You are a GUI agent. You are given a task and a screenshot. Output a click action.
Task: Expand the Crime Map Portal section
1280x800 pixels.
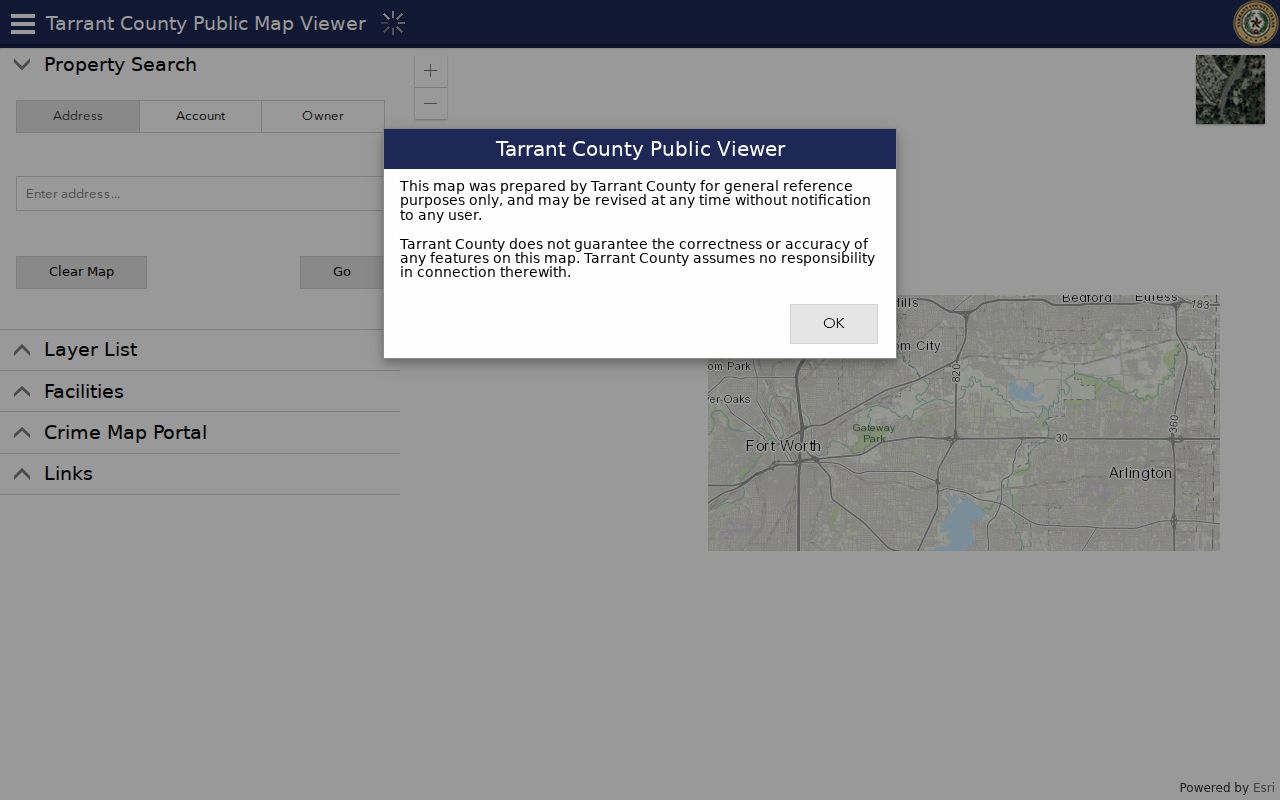coord(22,433)
